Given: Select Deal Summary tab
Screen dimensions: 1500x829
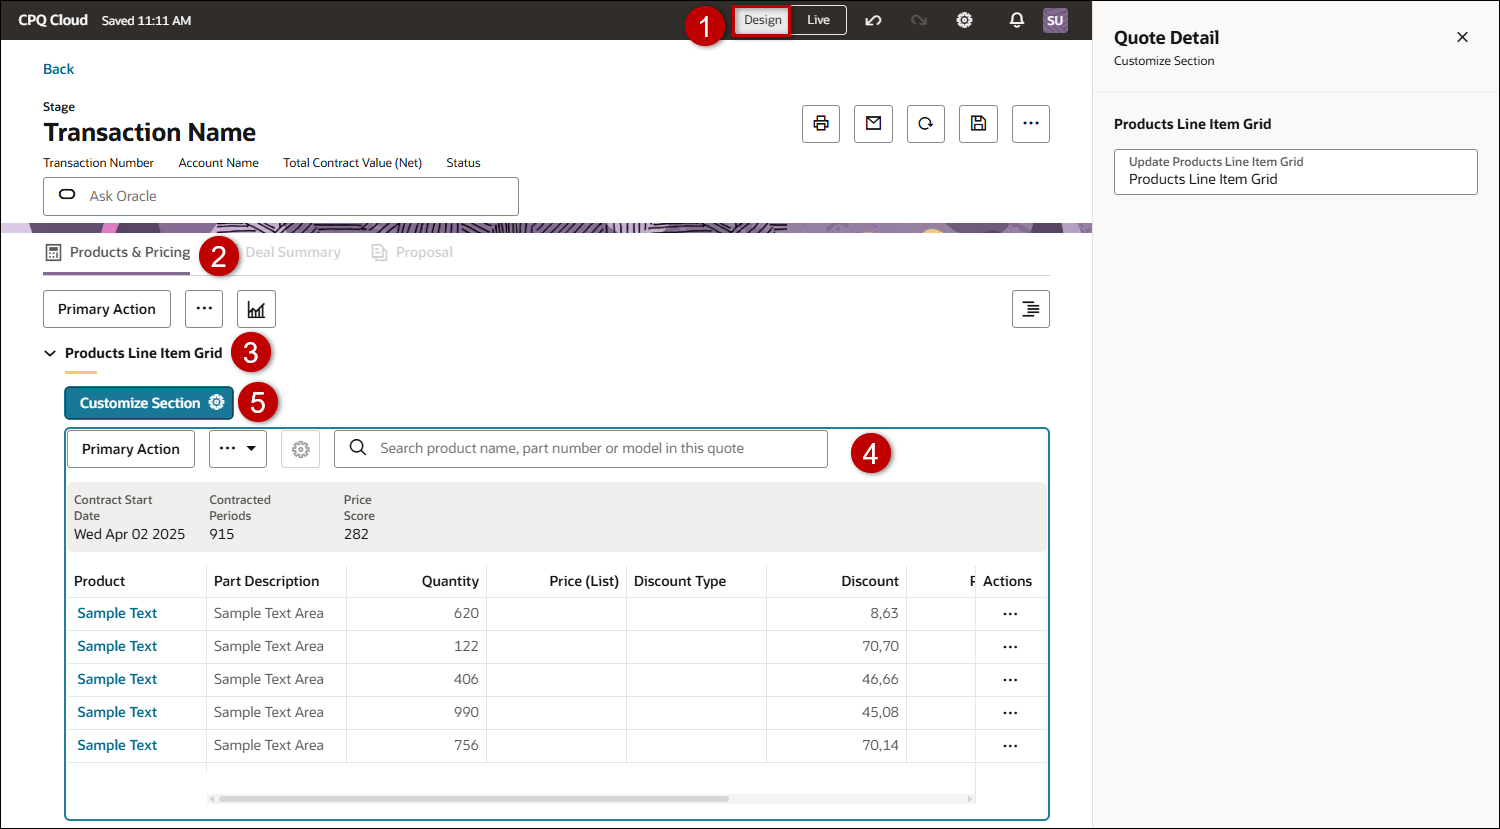Looking at the screenshot, I should tap(293, 252).
